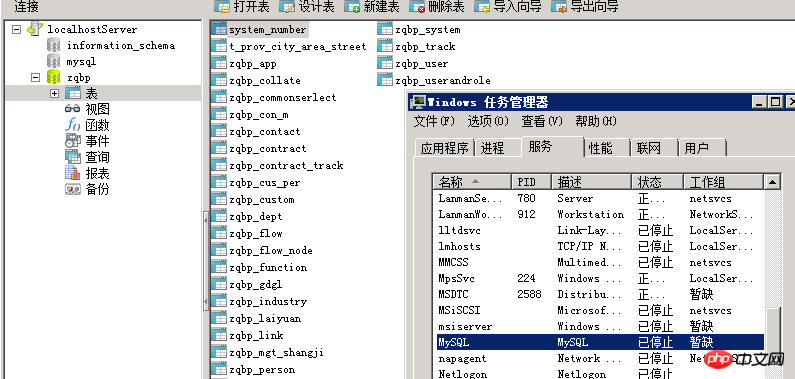Viewport: 795px width, 379px height.
Task: Open the 查看(V) menu in Task Manager
Action: (x=542, y=121)
